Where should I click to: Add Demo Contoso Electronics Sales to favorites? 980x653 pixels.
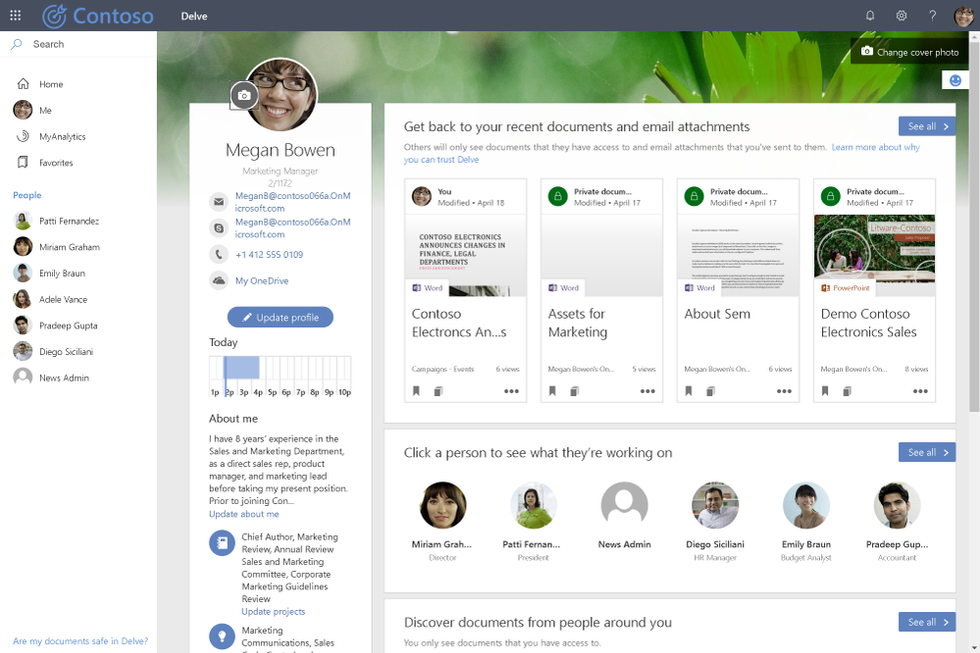pos(825,391)
